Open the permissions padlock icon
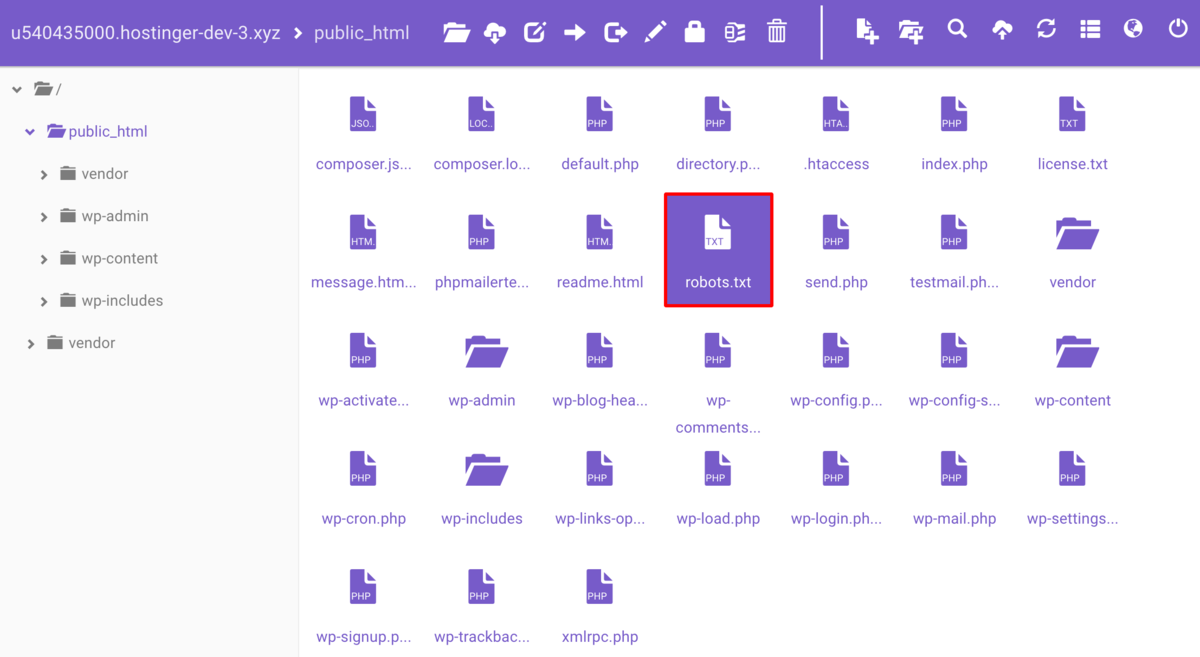 (695, 32)
